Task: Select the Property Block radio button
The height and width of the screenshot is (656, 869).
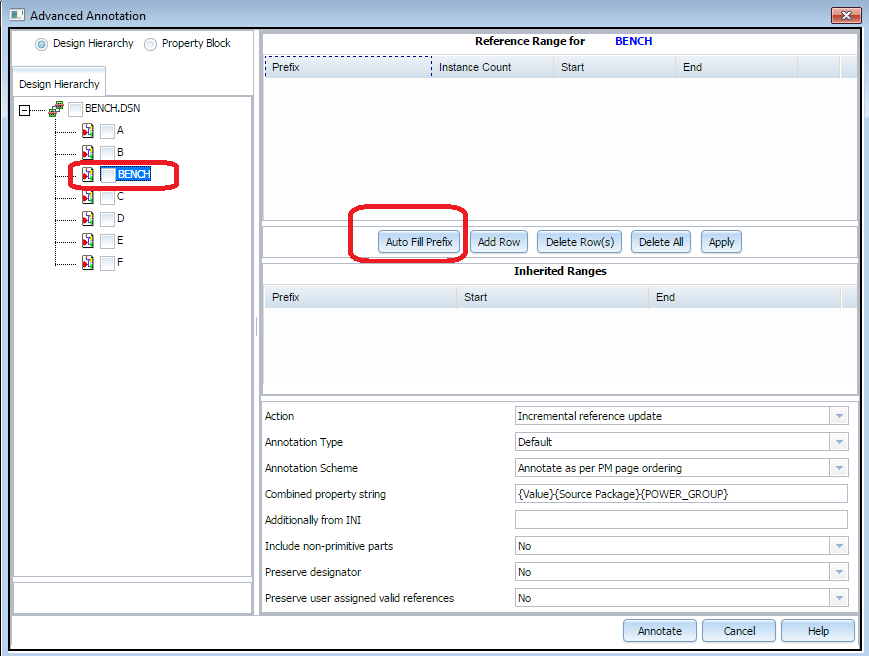Action: [x=151, y=44]
